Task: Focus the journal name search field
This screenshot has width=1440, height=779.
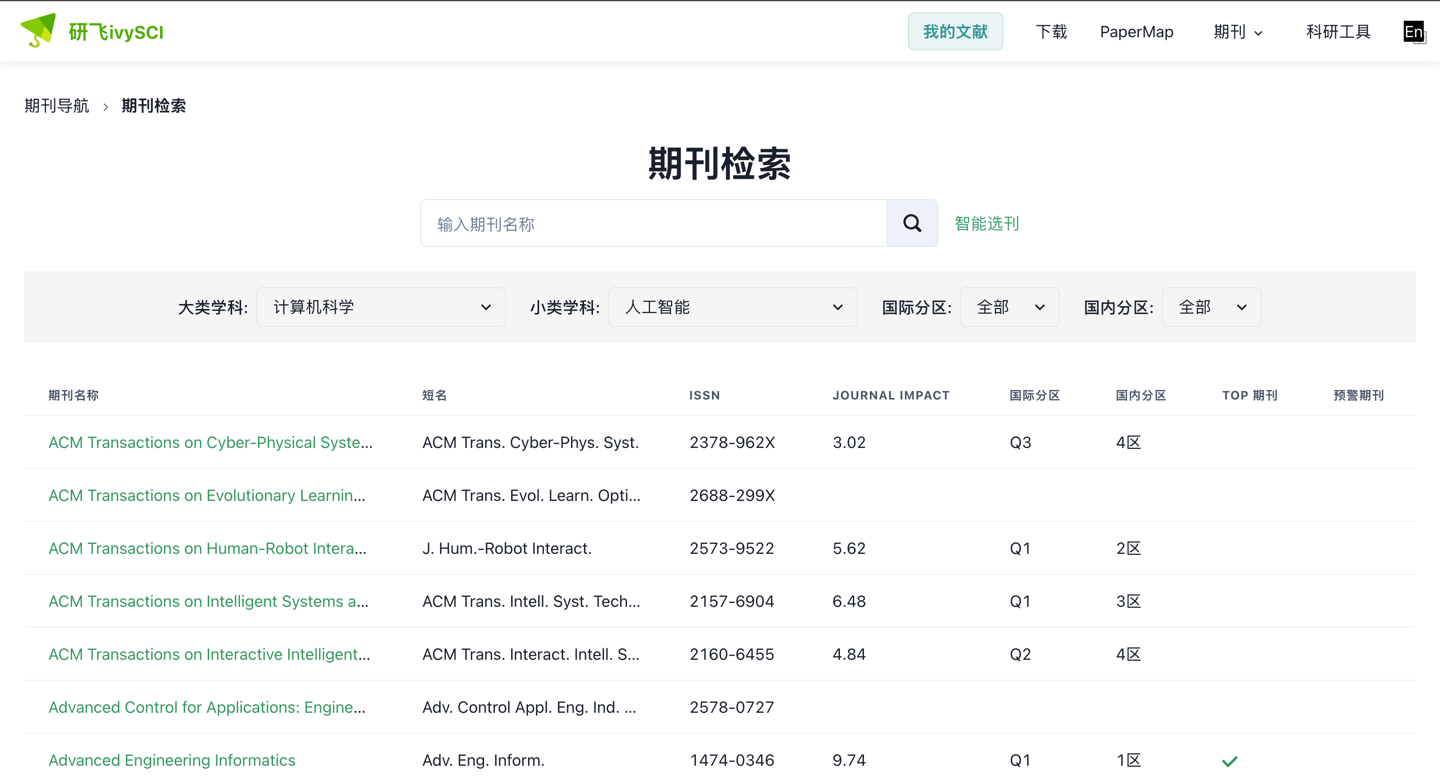Action: pyautogui.click(x=653, y=223)
